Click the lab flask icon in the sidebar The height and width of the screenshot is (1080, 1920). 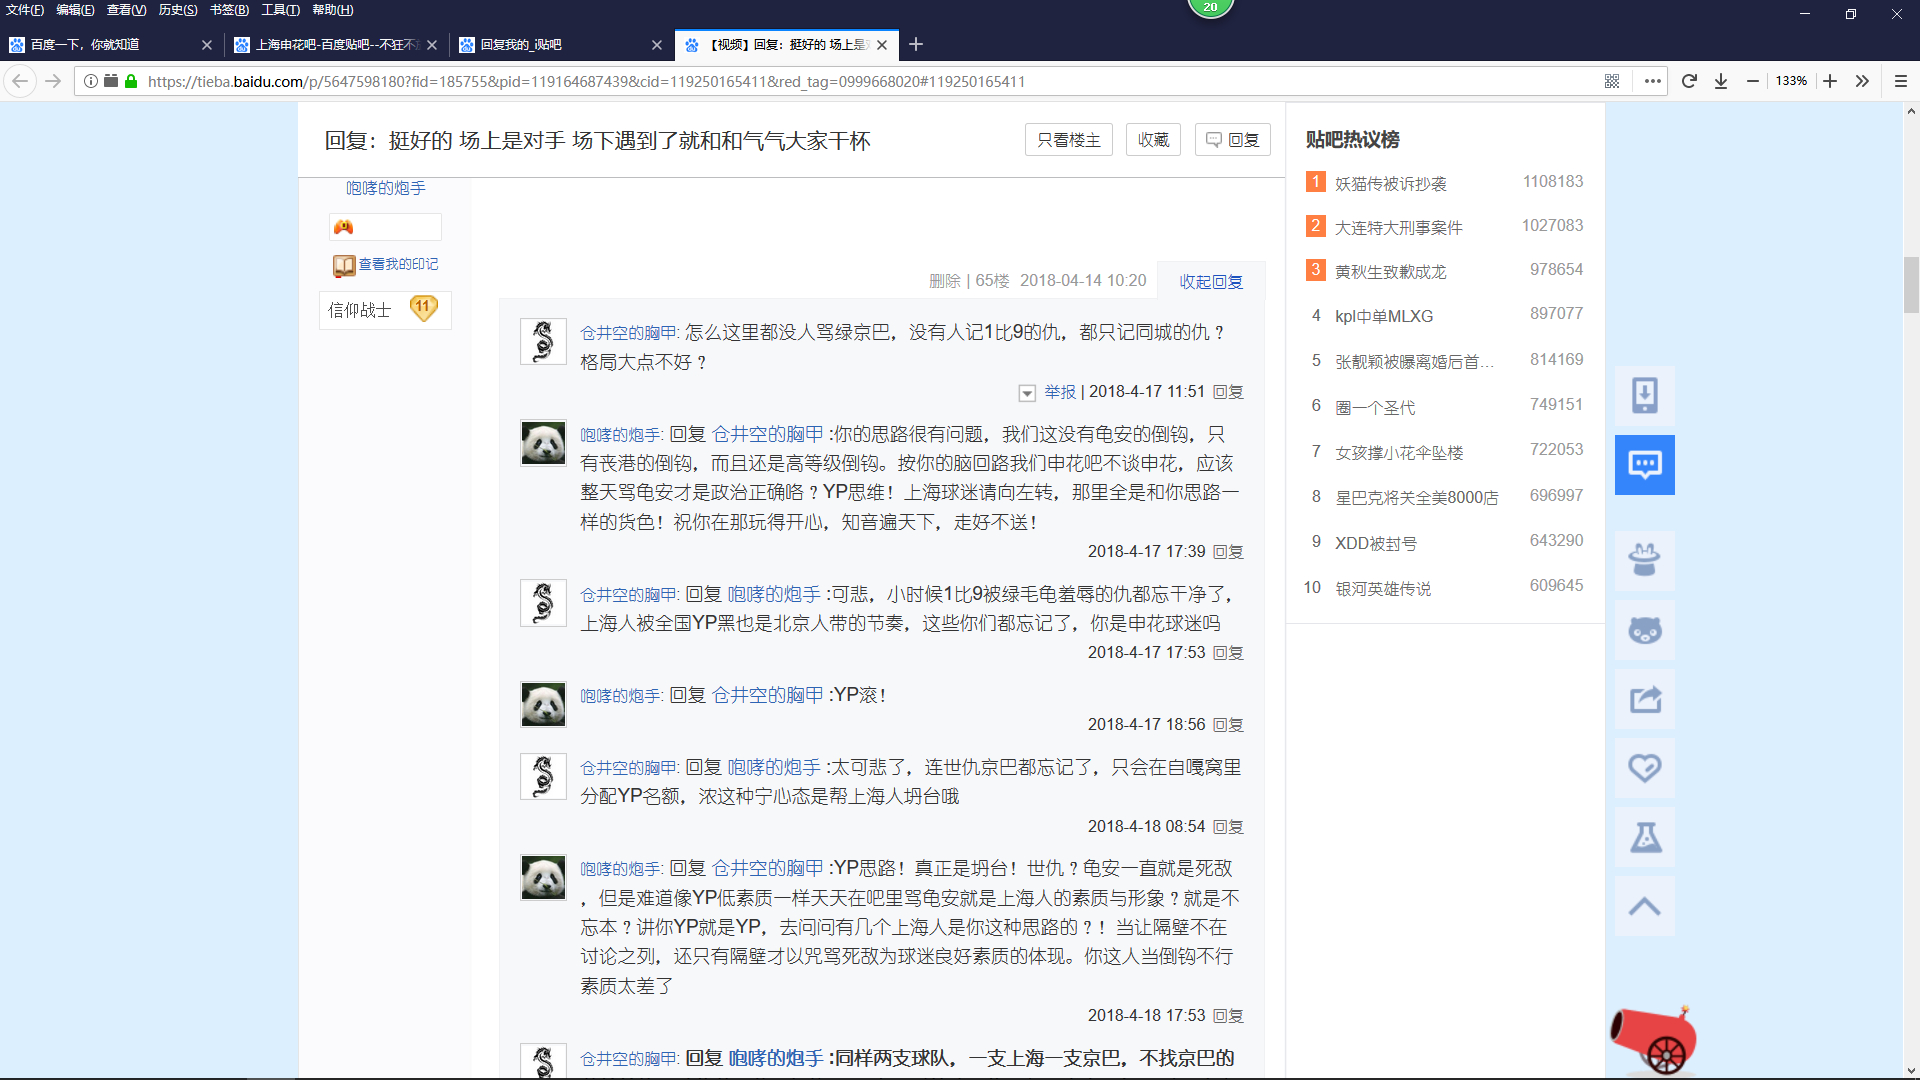pyautogui.click(x=1645, y=837)
